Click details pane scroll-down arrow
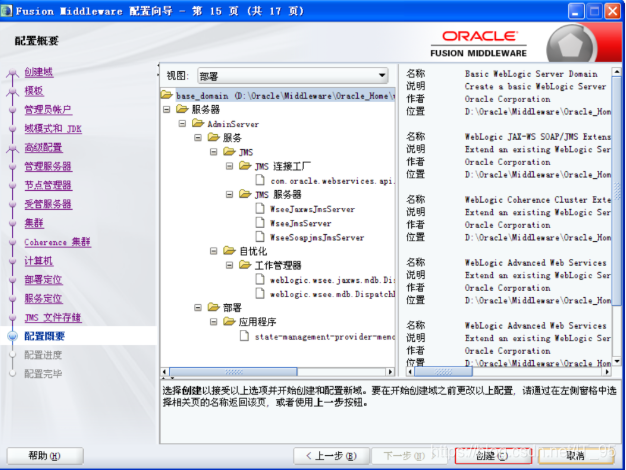Screen dimensions: 626x470 616,361
